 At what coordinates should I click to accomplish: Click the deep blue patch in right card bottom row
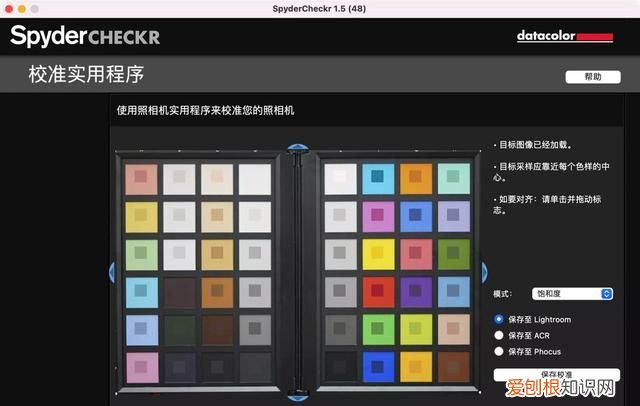378,367
